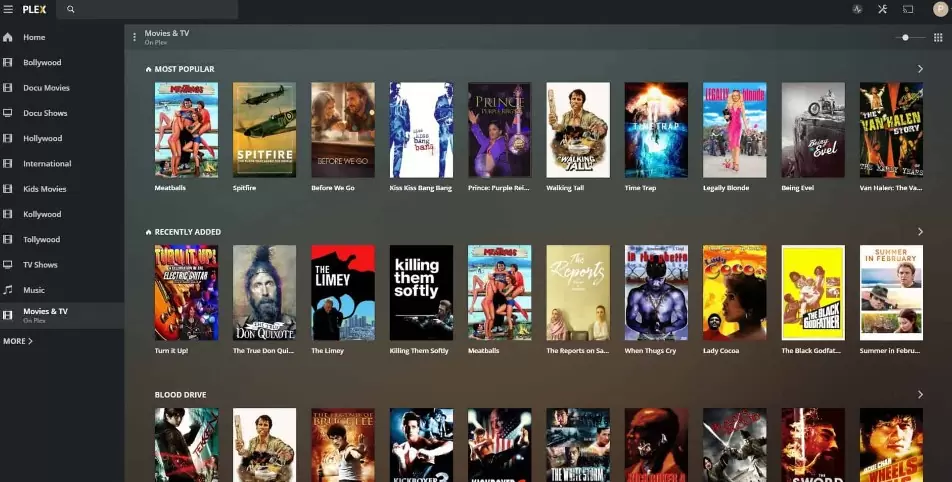
Task: Open the activity pulse icon
Action: (857, 9)
